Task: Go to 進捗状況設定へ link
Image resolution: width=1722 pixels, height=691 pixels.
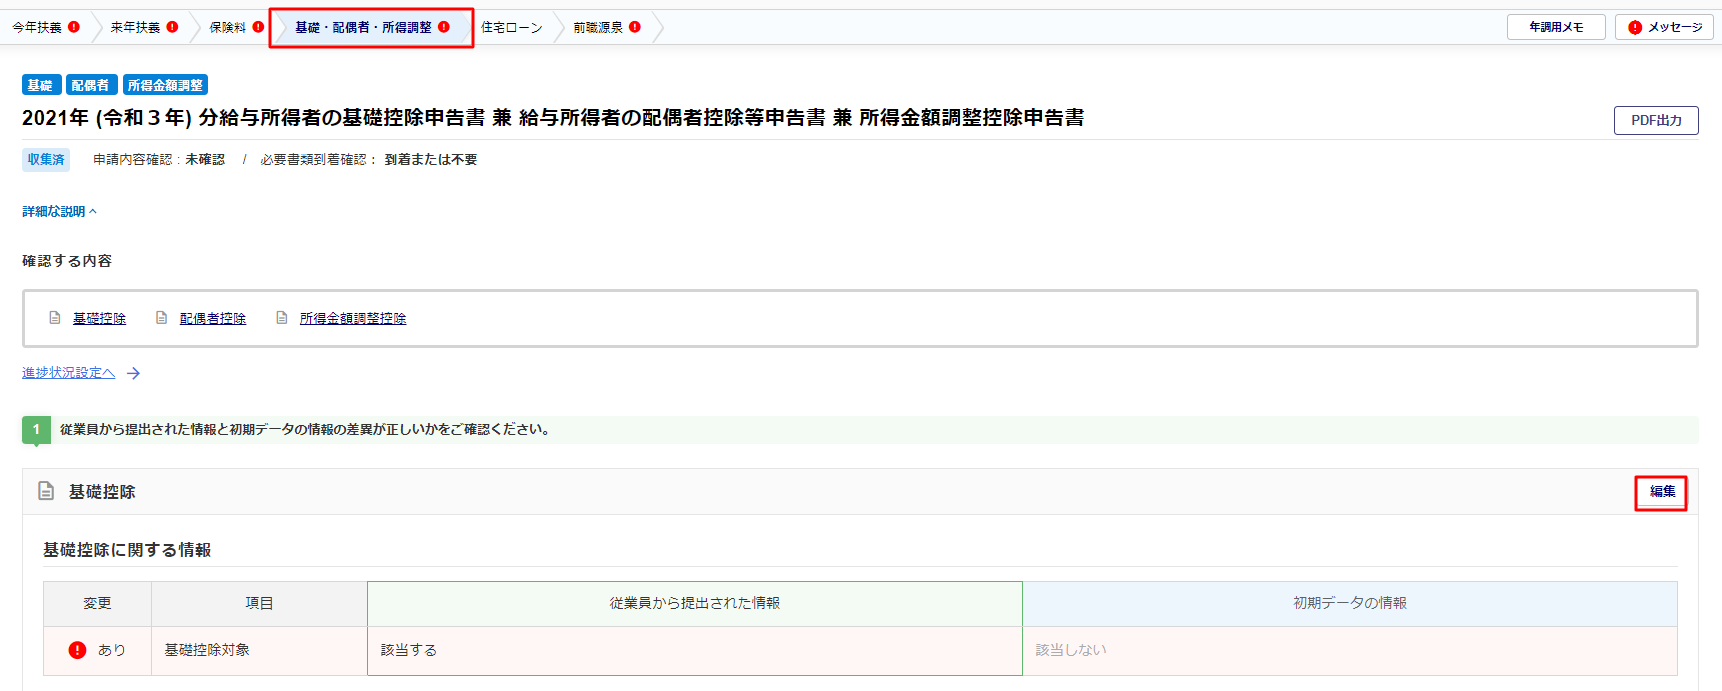Action: click(x=68, y=373)
